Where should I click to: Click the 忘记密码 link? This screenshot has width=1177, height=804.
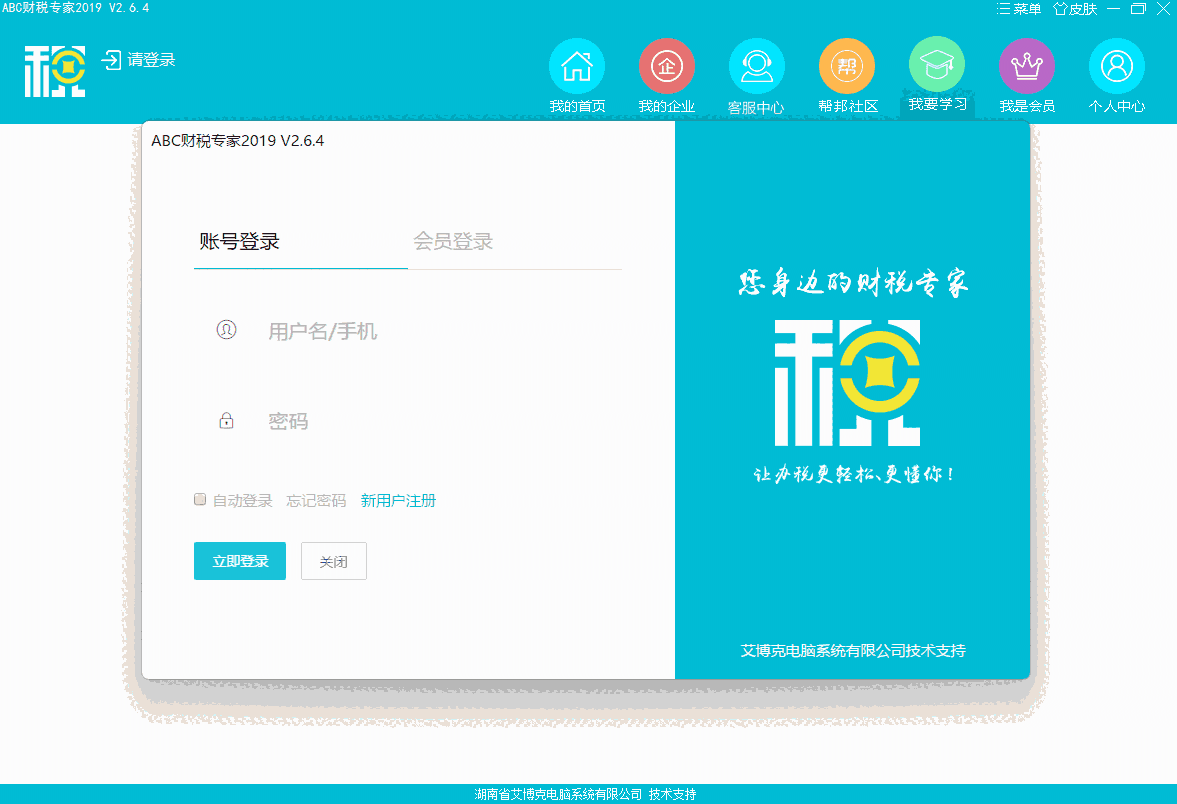(x=316, y=501)
